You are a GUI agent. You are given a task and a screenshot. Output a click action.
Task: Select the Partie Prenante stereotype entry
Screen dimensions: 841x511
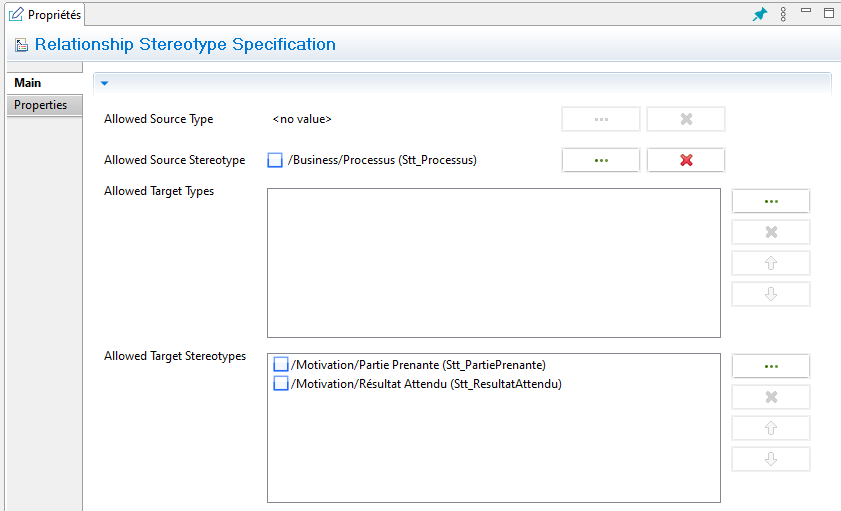click(418, 365)
